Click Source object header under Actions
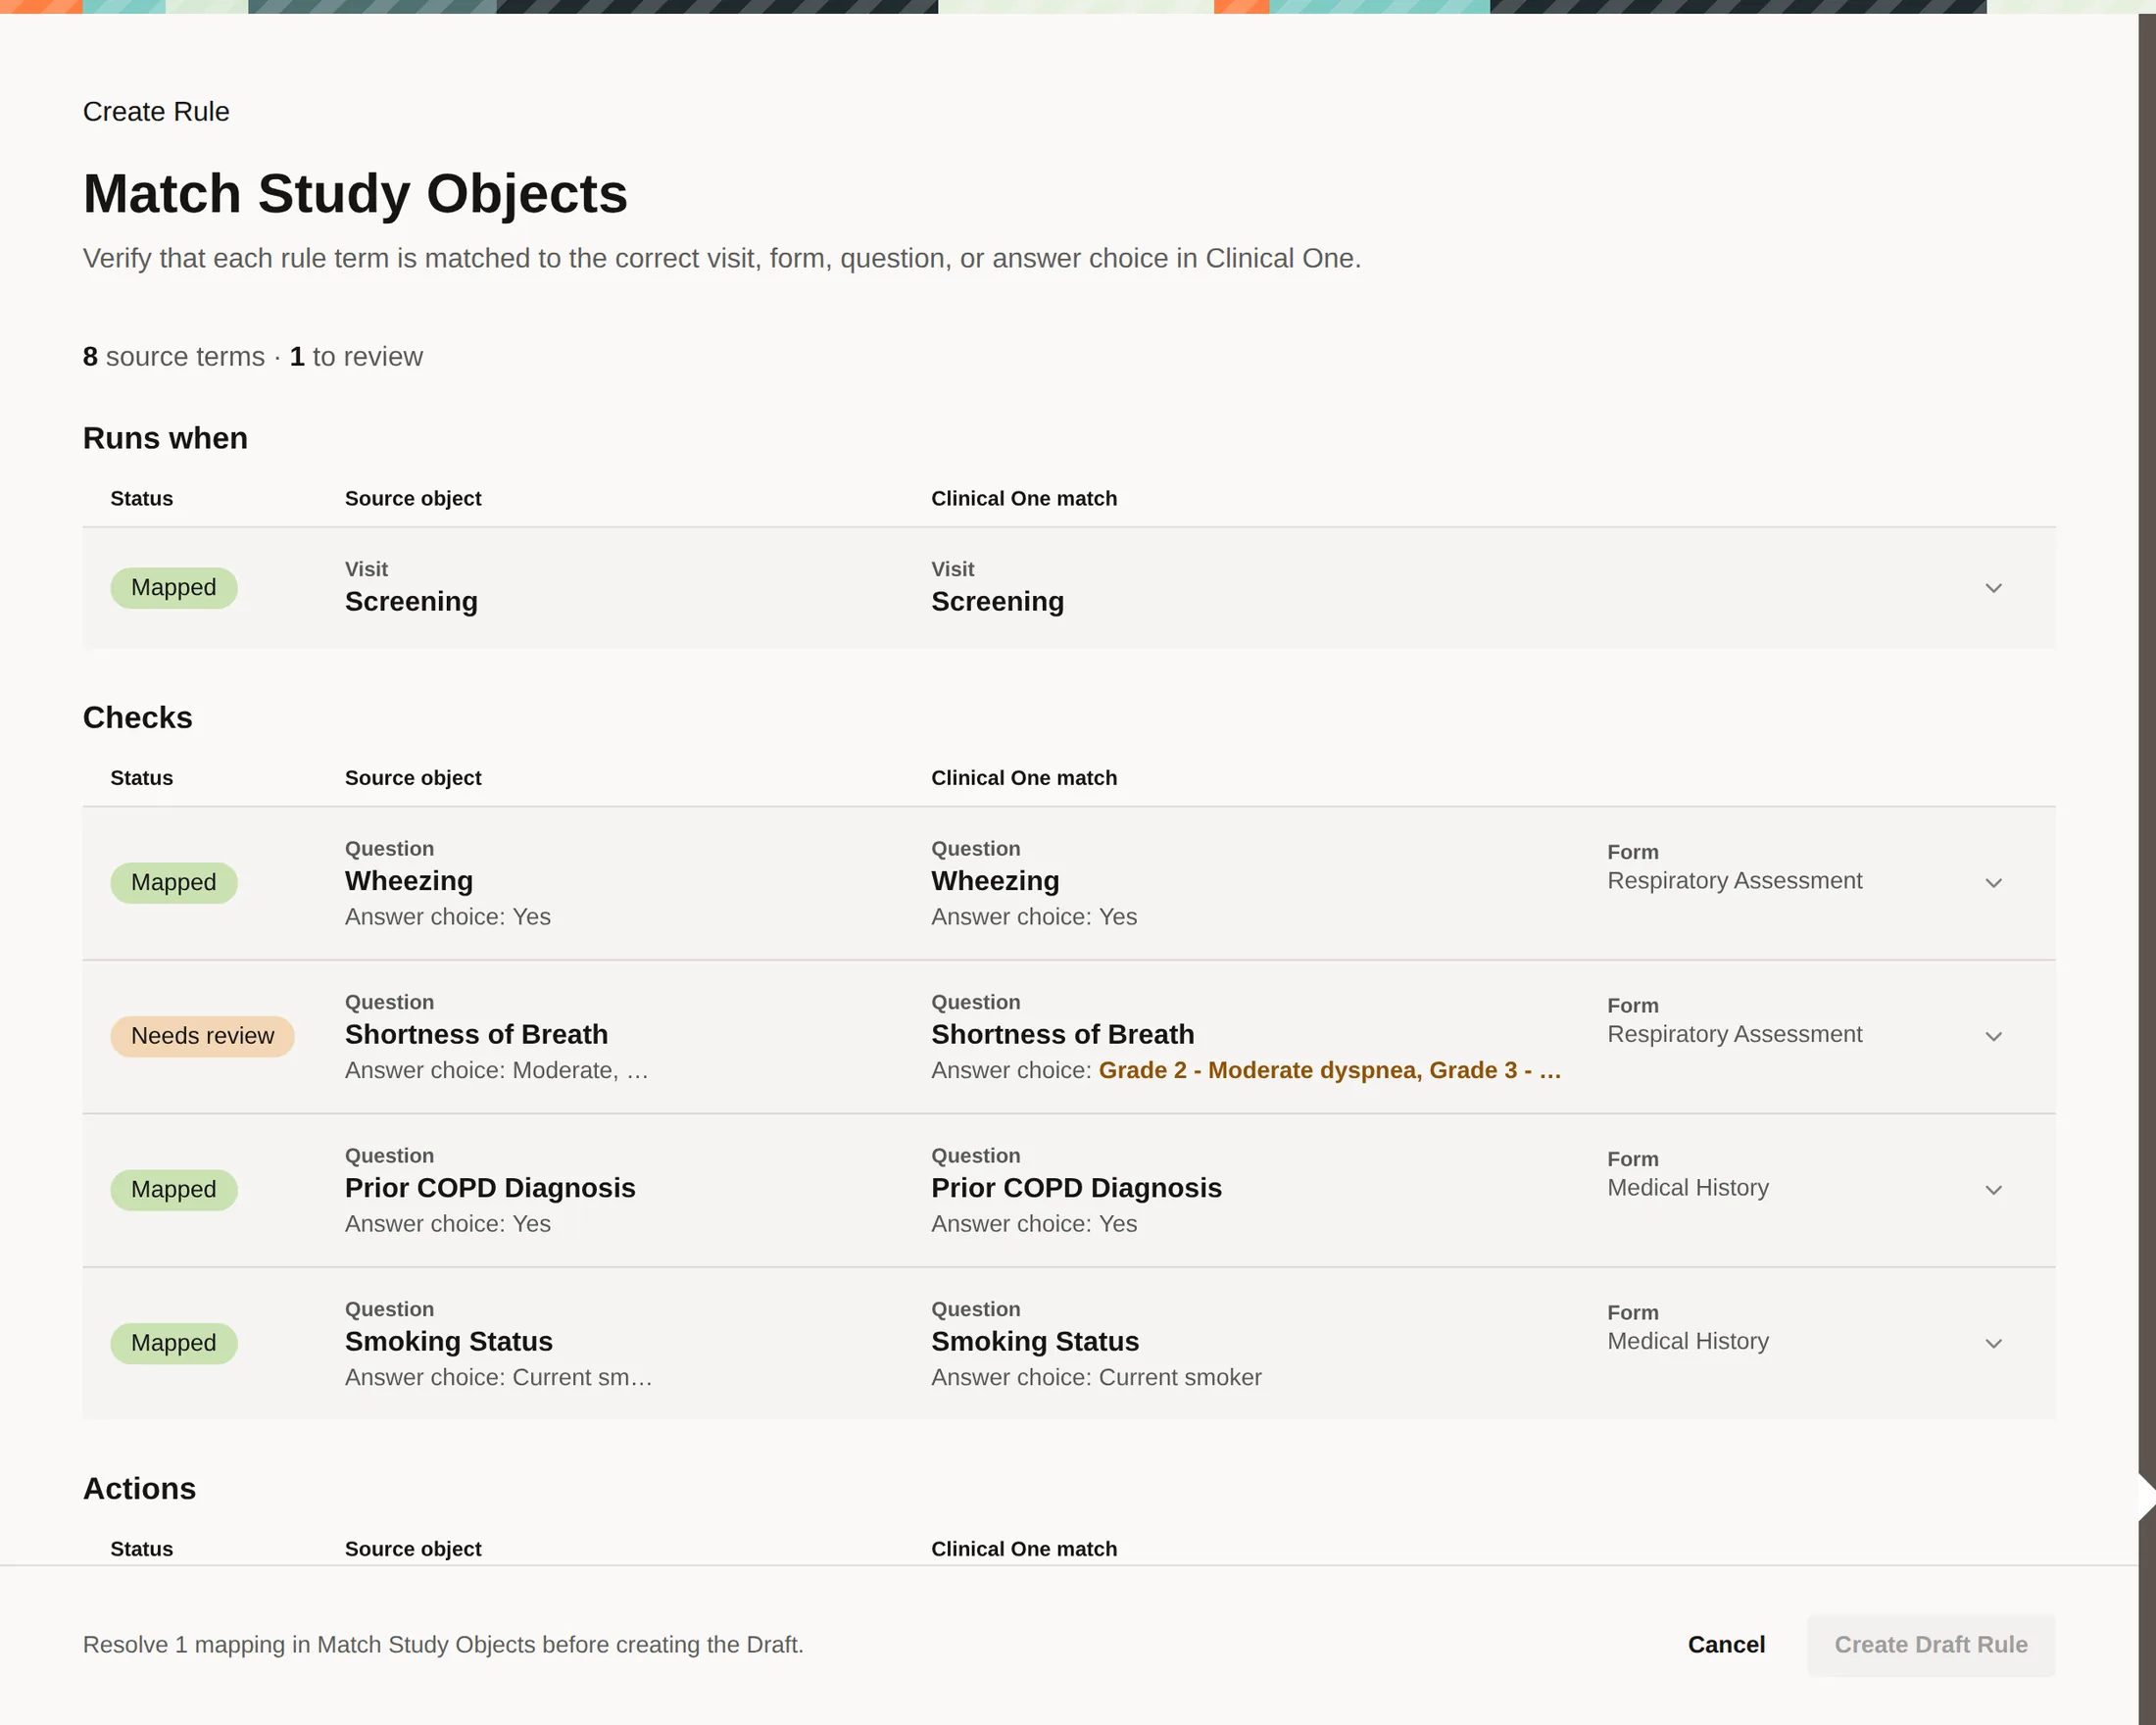This screenshot has width=2156, height=1725. click(413, 1549)
